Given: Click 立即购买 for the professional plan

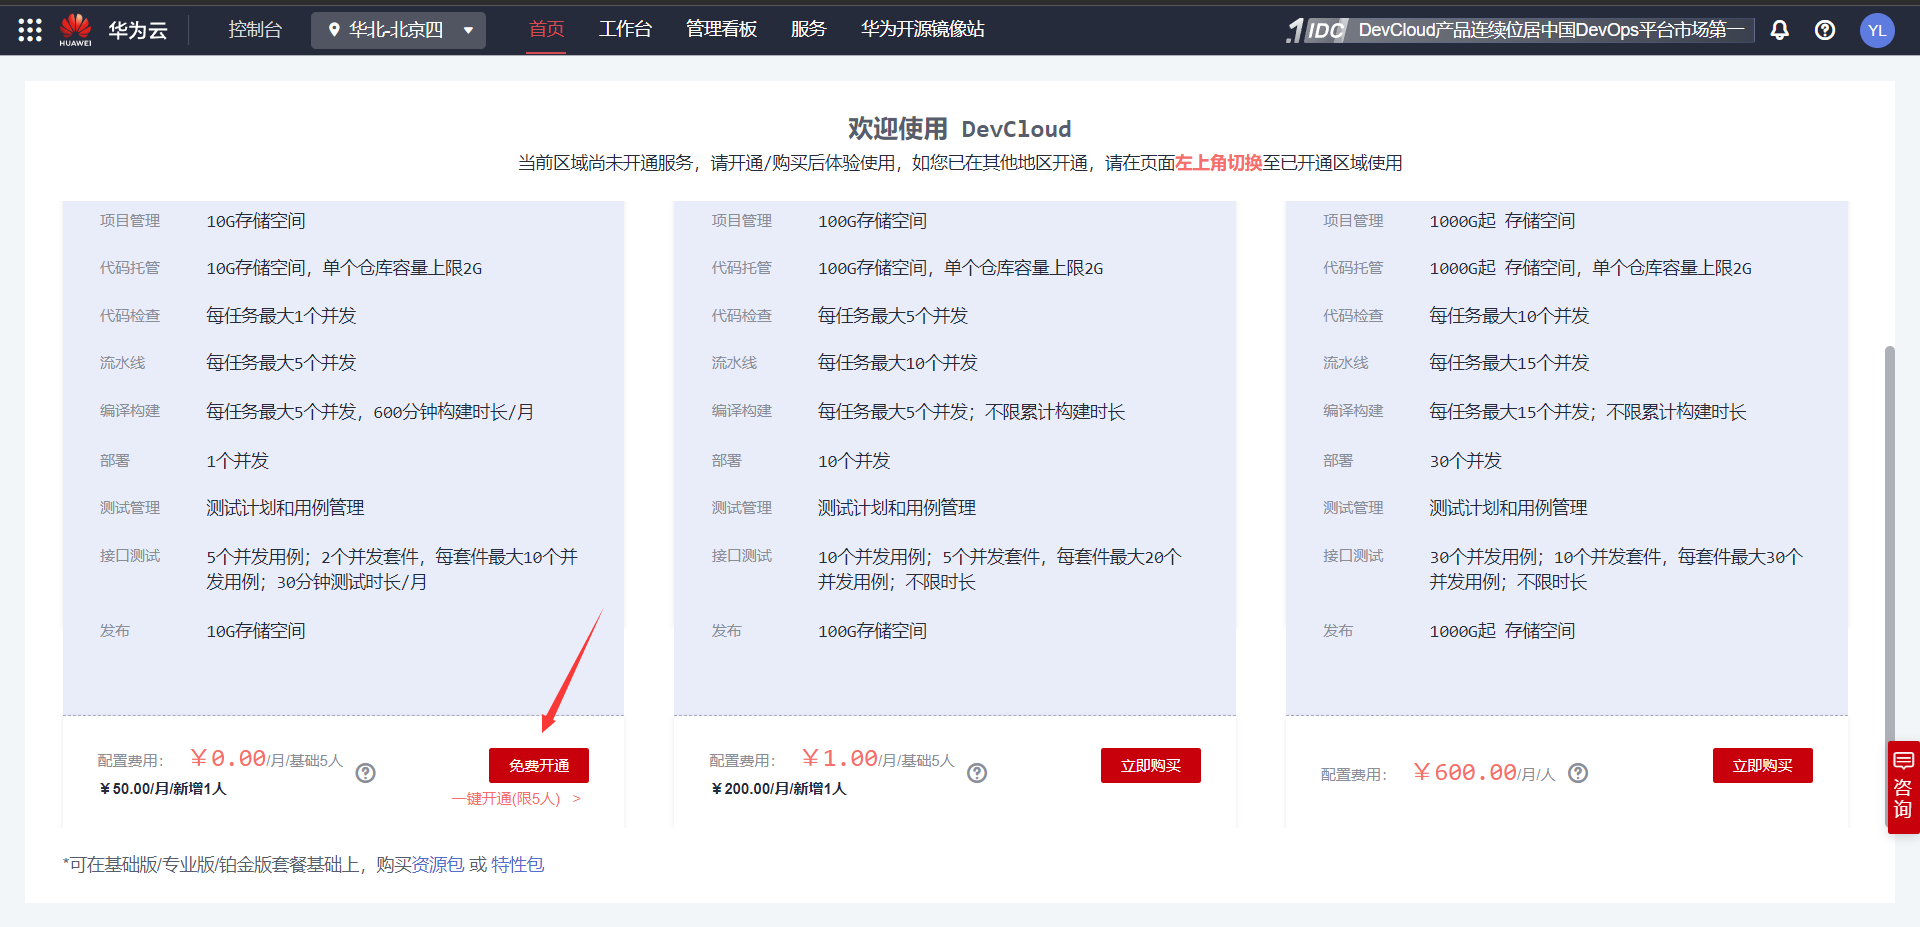Looking at the screenshot, I should pos(1150,765).
